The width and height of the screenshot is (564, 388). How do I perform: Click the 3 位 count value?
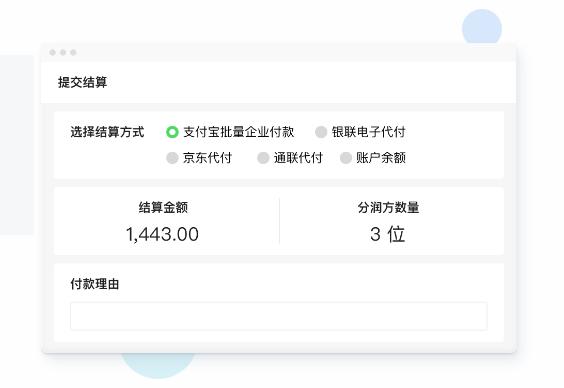tap(387, 234)
